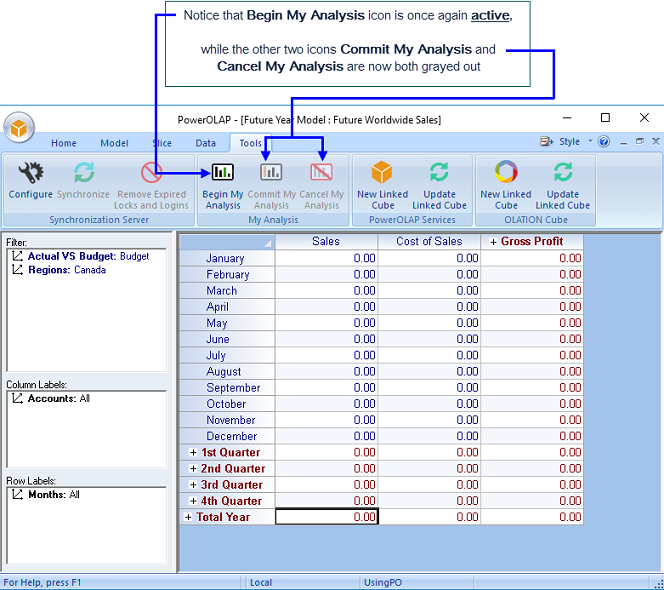Click the Cost of Sales column header
The image size is (664, 590).
429,241
